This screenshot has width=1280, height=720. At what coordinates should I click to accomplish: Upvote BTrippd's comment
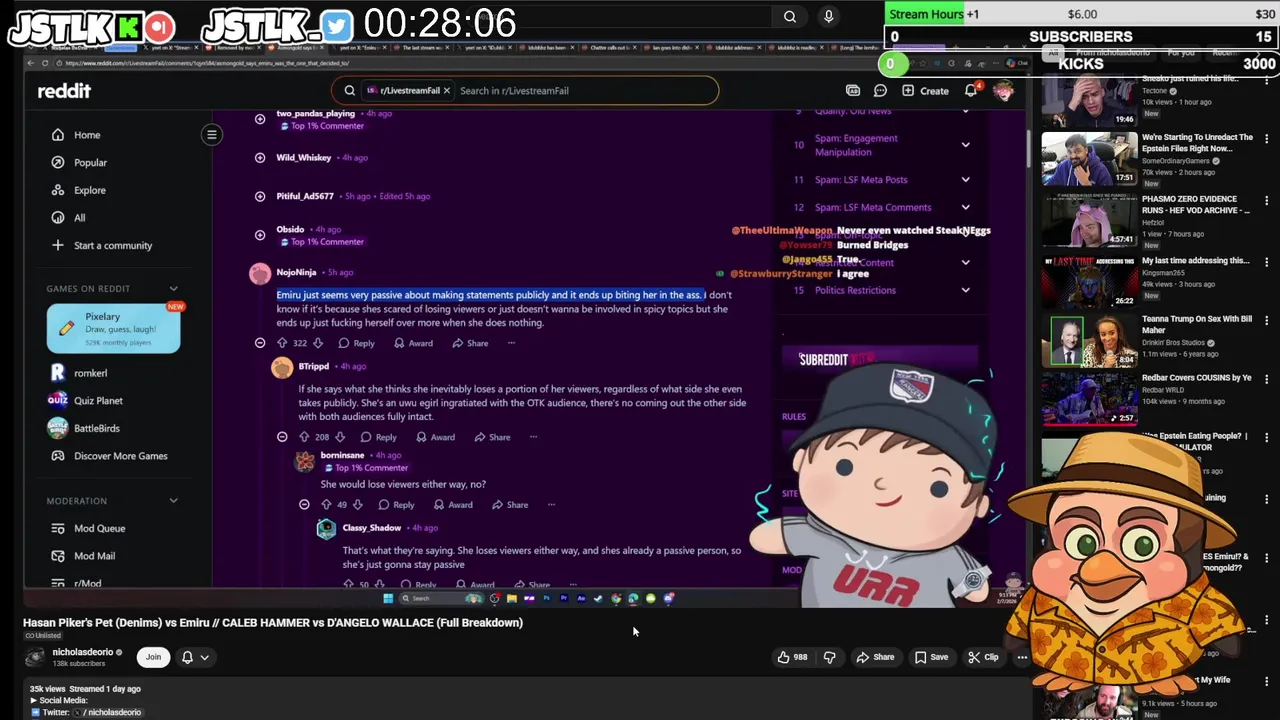[x=304, y=437]
